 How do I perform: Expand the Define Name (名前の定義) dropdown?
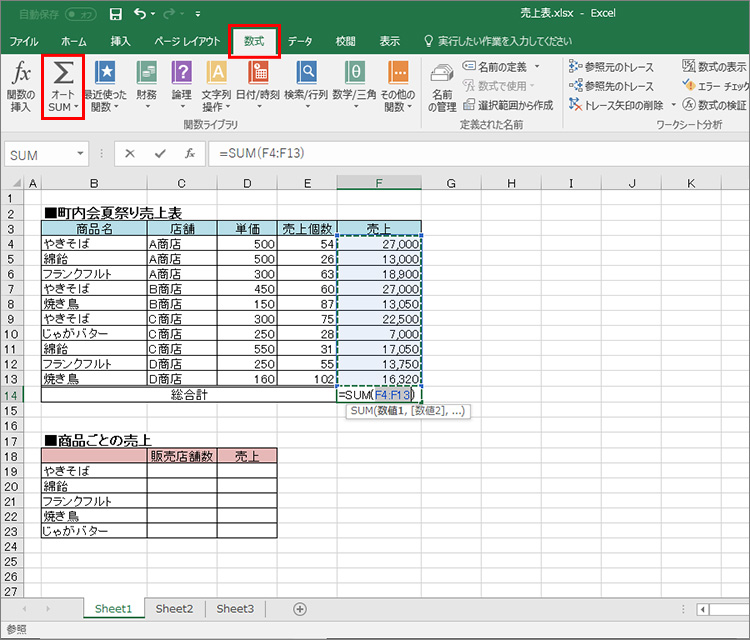click(537, 66)
